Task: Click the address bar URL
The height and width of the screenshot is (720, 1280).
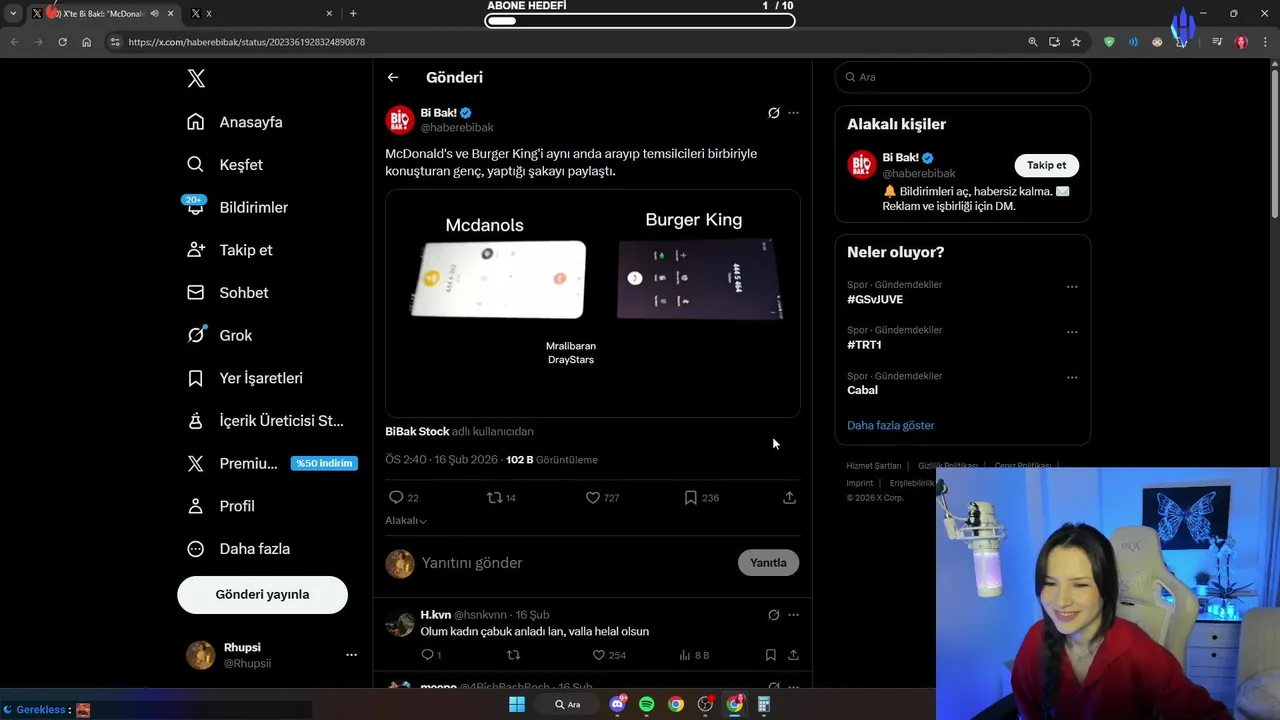Action: click(247, 42)
